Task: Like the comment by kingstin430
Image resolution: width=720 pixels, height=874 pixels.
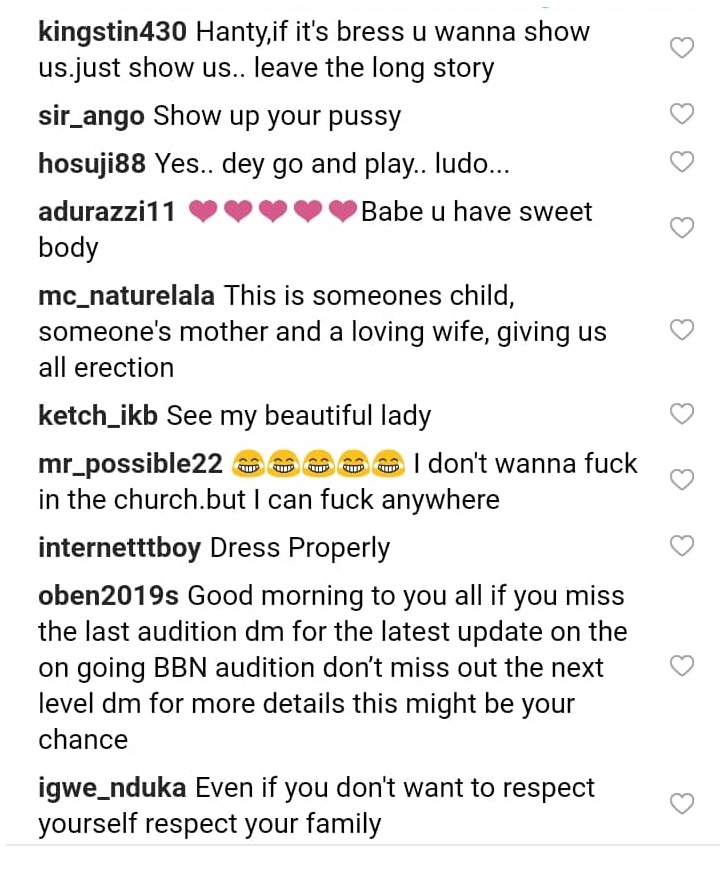Action: [681, 48]
